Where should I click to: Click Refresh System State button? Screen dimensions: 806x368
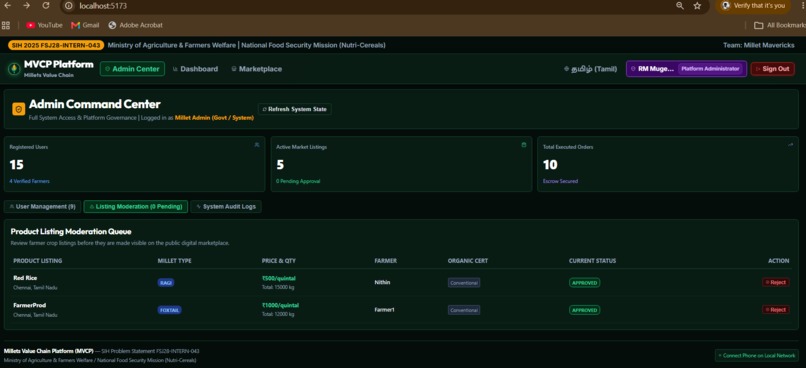tap(295, 109)
